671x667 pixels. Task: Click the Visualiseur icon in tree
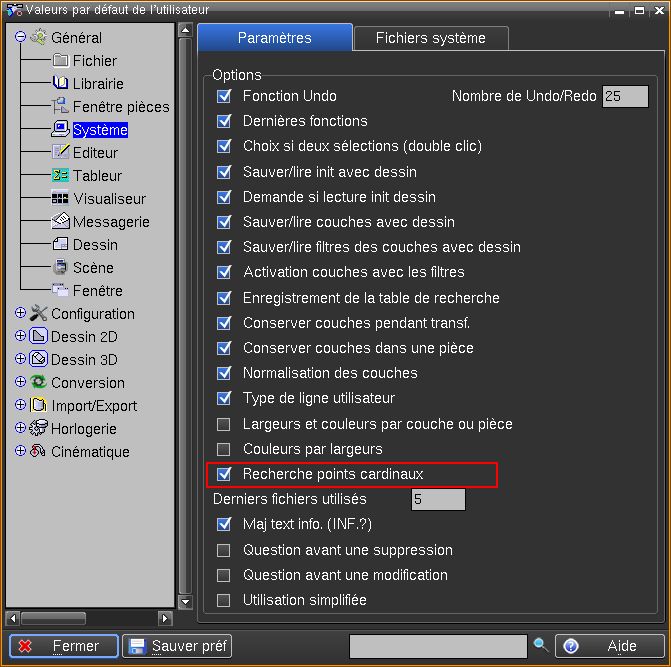pos(60,199)
